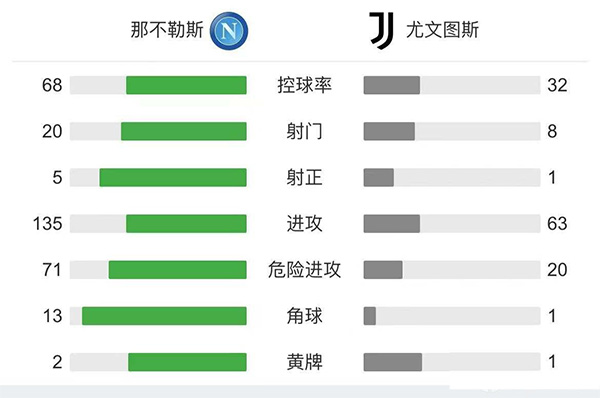Click Juventus's gray possession bar
600x398 pixels.
[391, 85]
